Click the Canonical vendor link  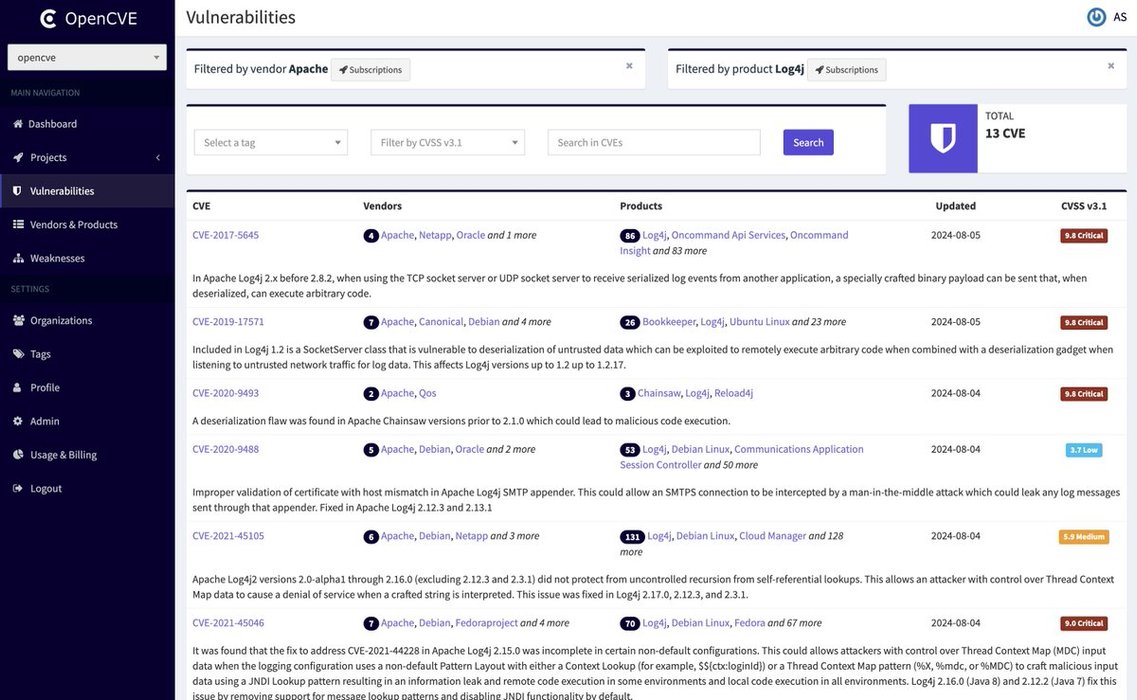(x=441, y=321)
